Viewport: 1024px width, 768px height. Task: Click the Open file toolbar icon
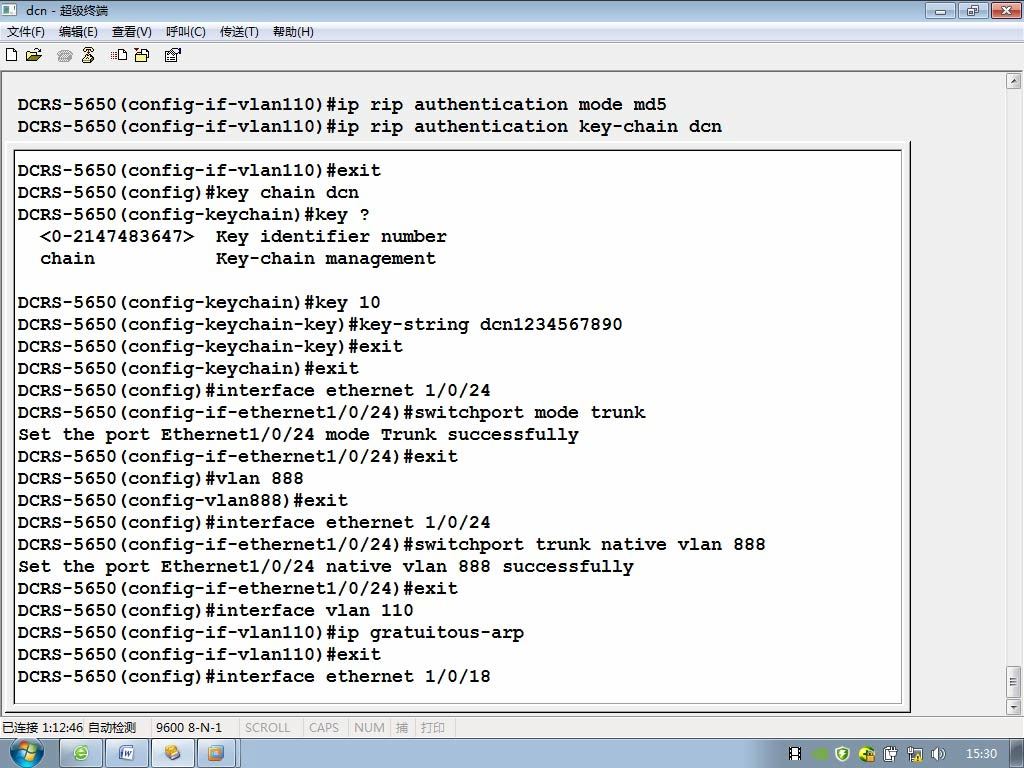click(34, 56)
